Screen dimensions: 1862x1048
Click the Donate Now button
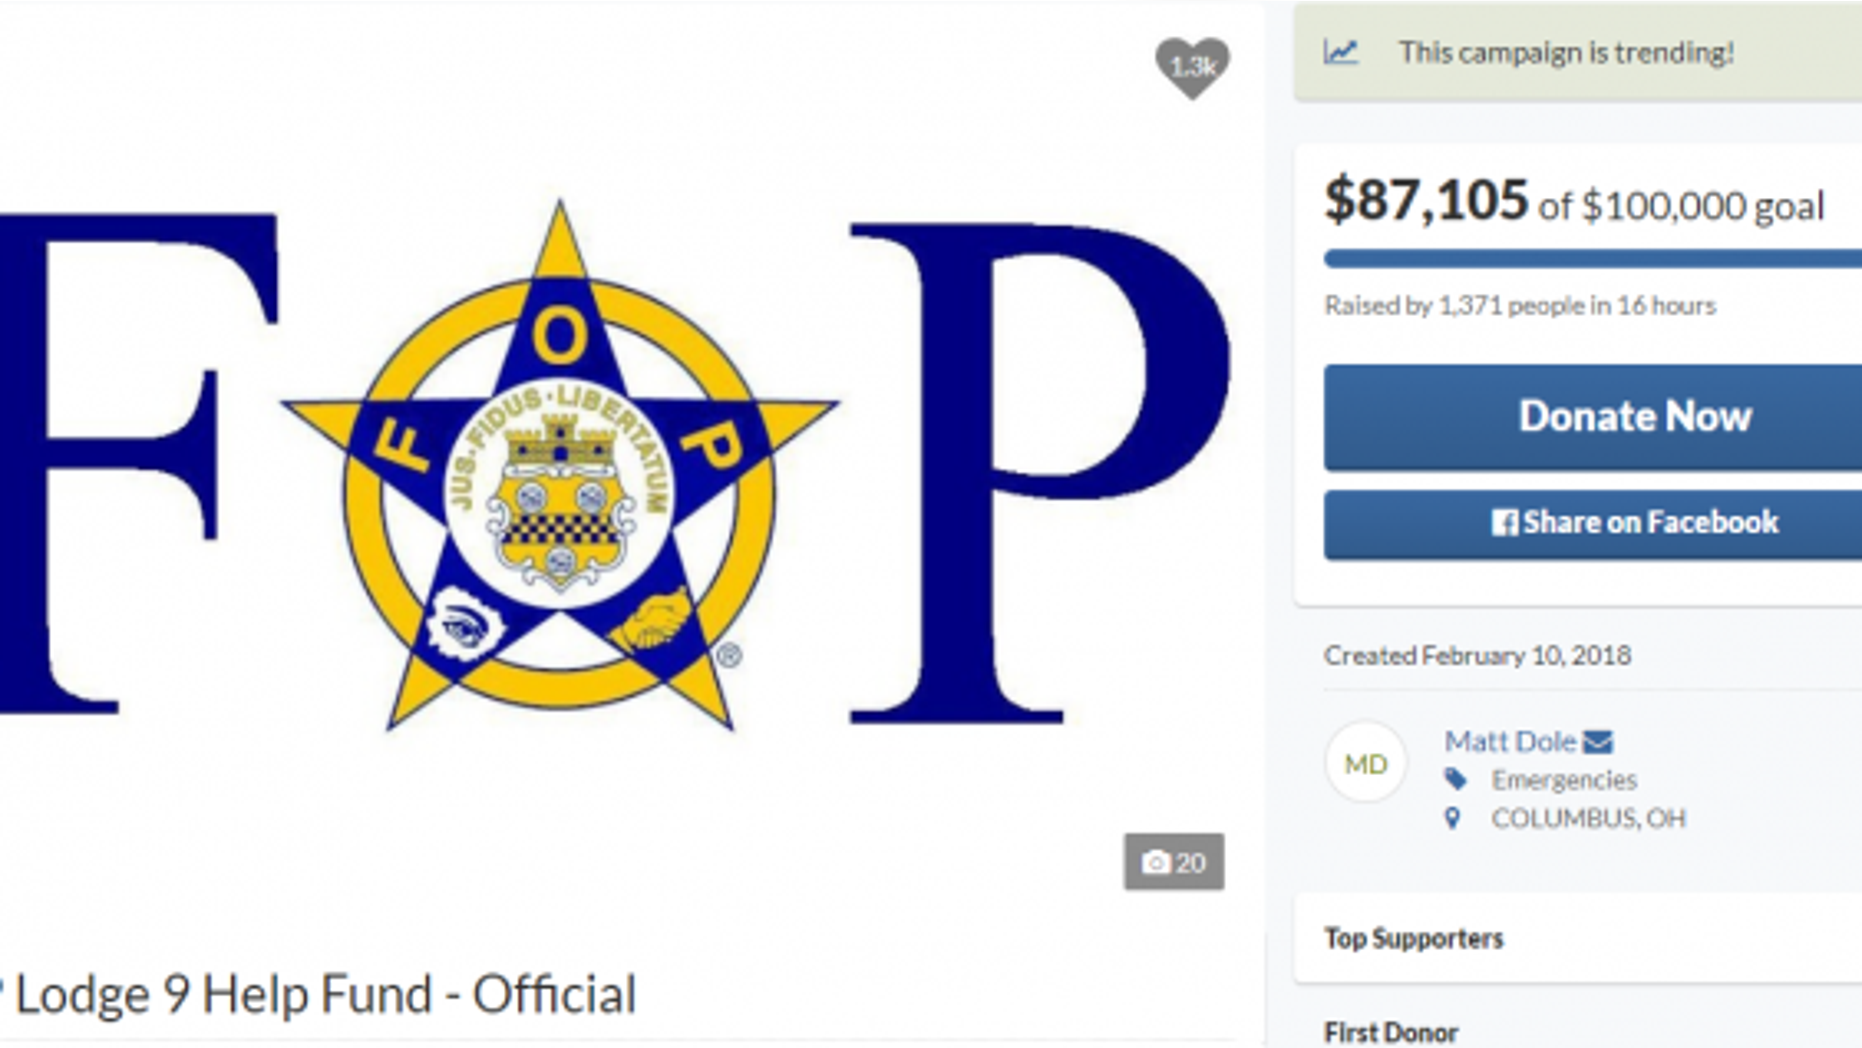click(x=1593, y=417)
